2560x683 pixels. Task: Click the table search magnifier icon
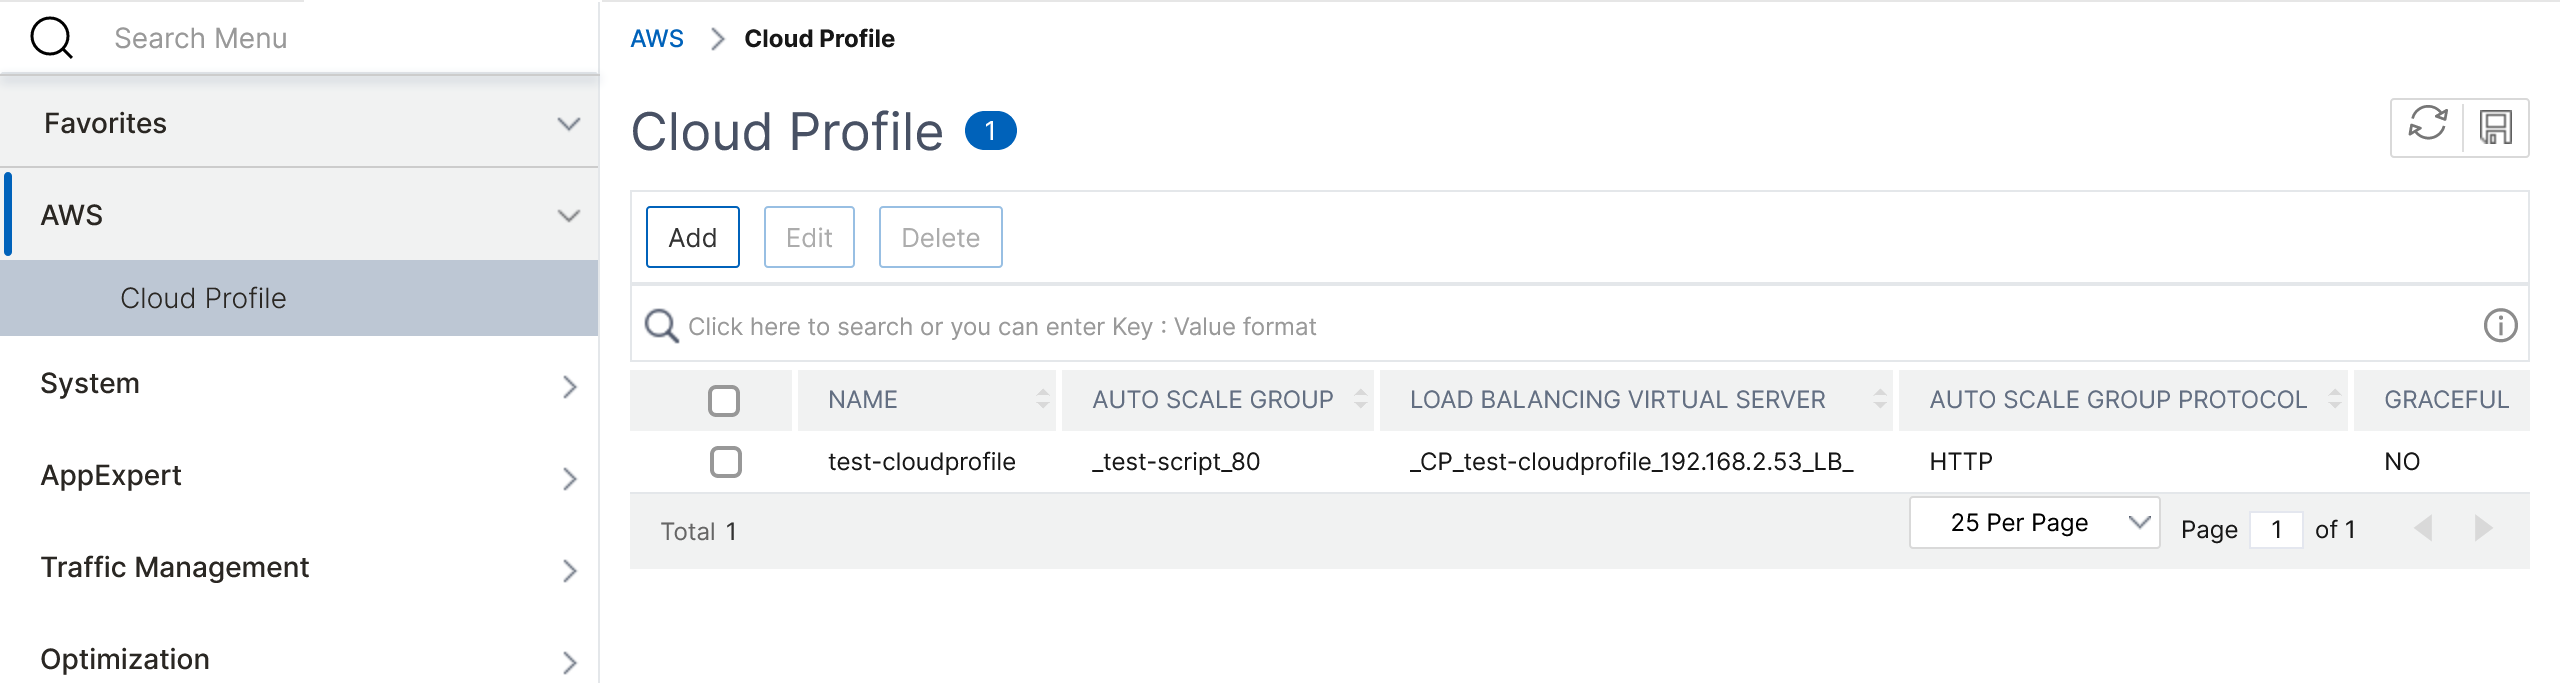click(661, 325)
